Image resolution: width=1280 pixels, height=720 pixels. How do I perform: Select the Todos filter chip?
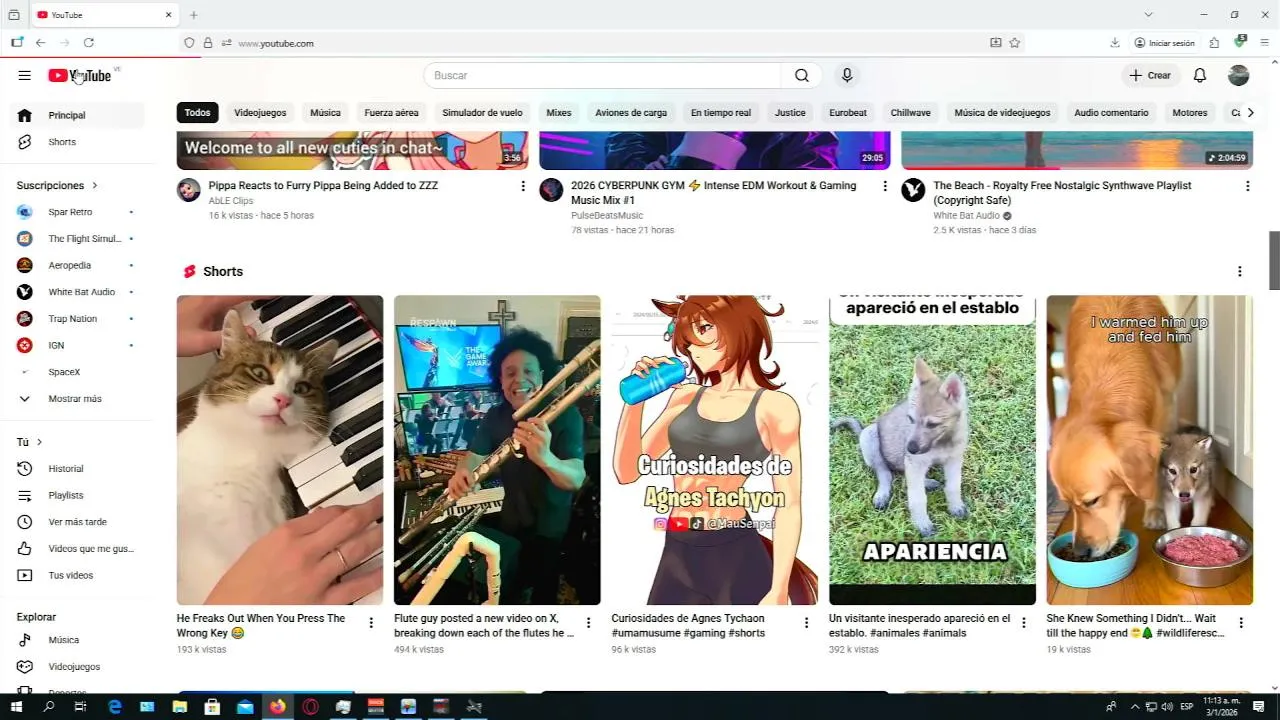point(198,113)
